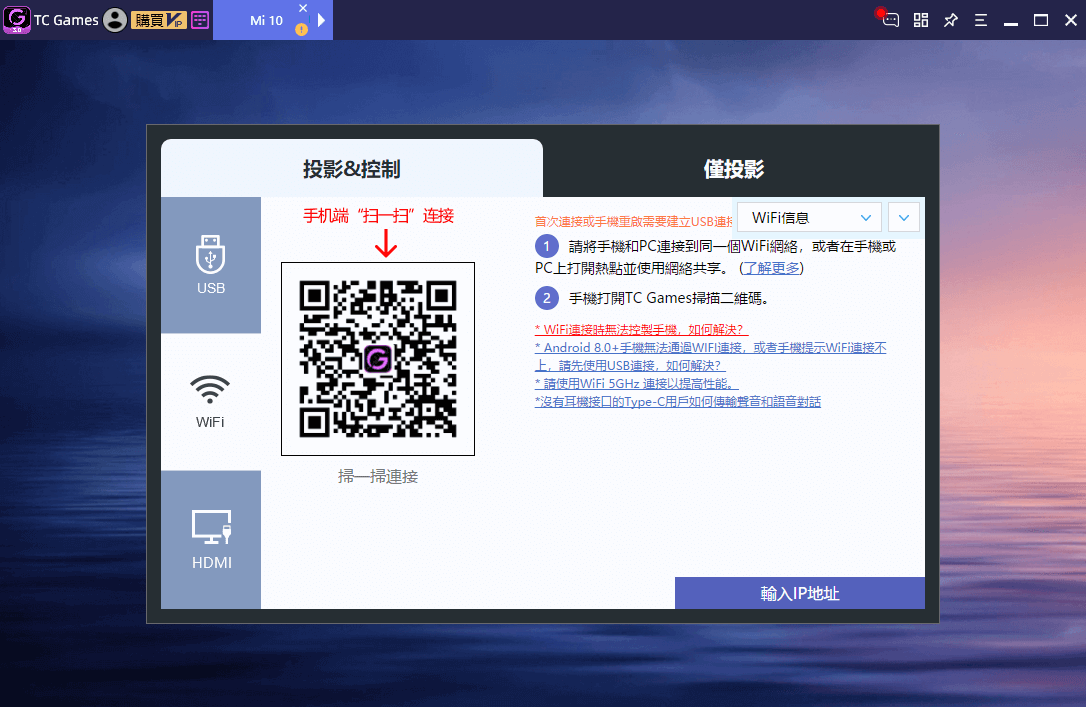Close the TC Games window
Screen dimensions: 1086x707
coord(1071,20)
